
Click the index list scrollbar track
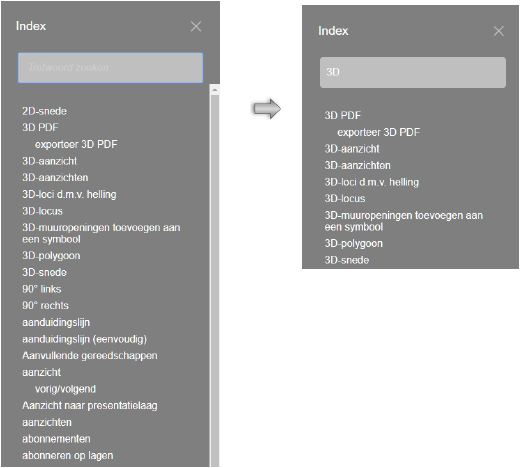[215, 280]
